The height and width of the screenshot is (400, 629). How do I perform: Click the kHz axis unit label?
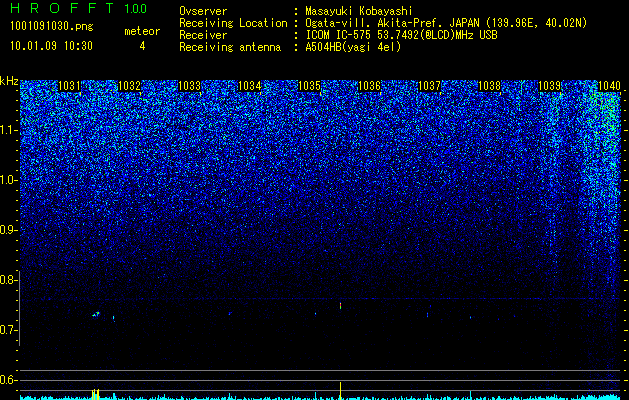click(9, 81)
